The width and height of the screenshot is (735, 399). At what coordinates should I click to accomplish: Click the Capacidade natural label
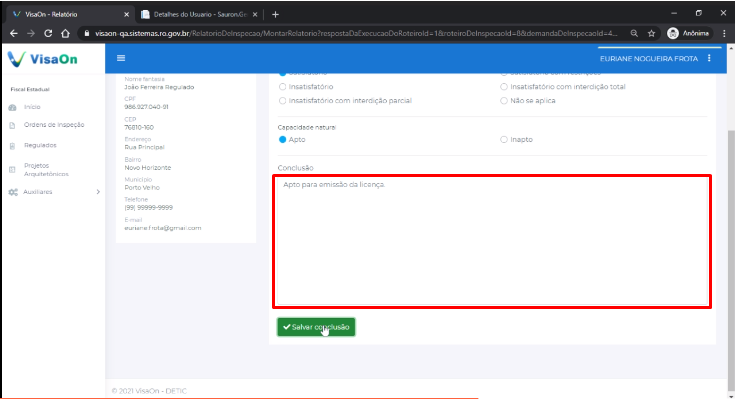[307, 128]
